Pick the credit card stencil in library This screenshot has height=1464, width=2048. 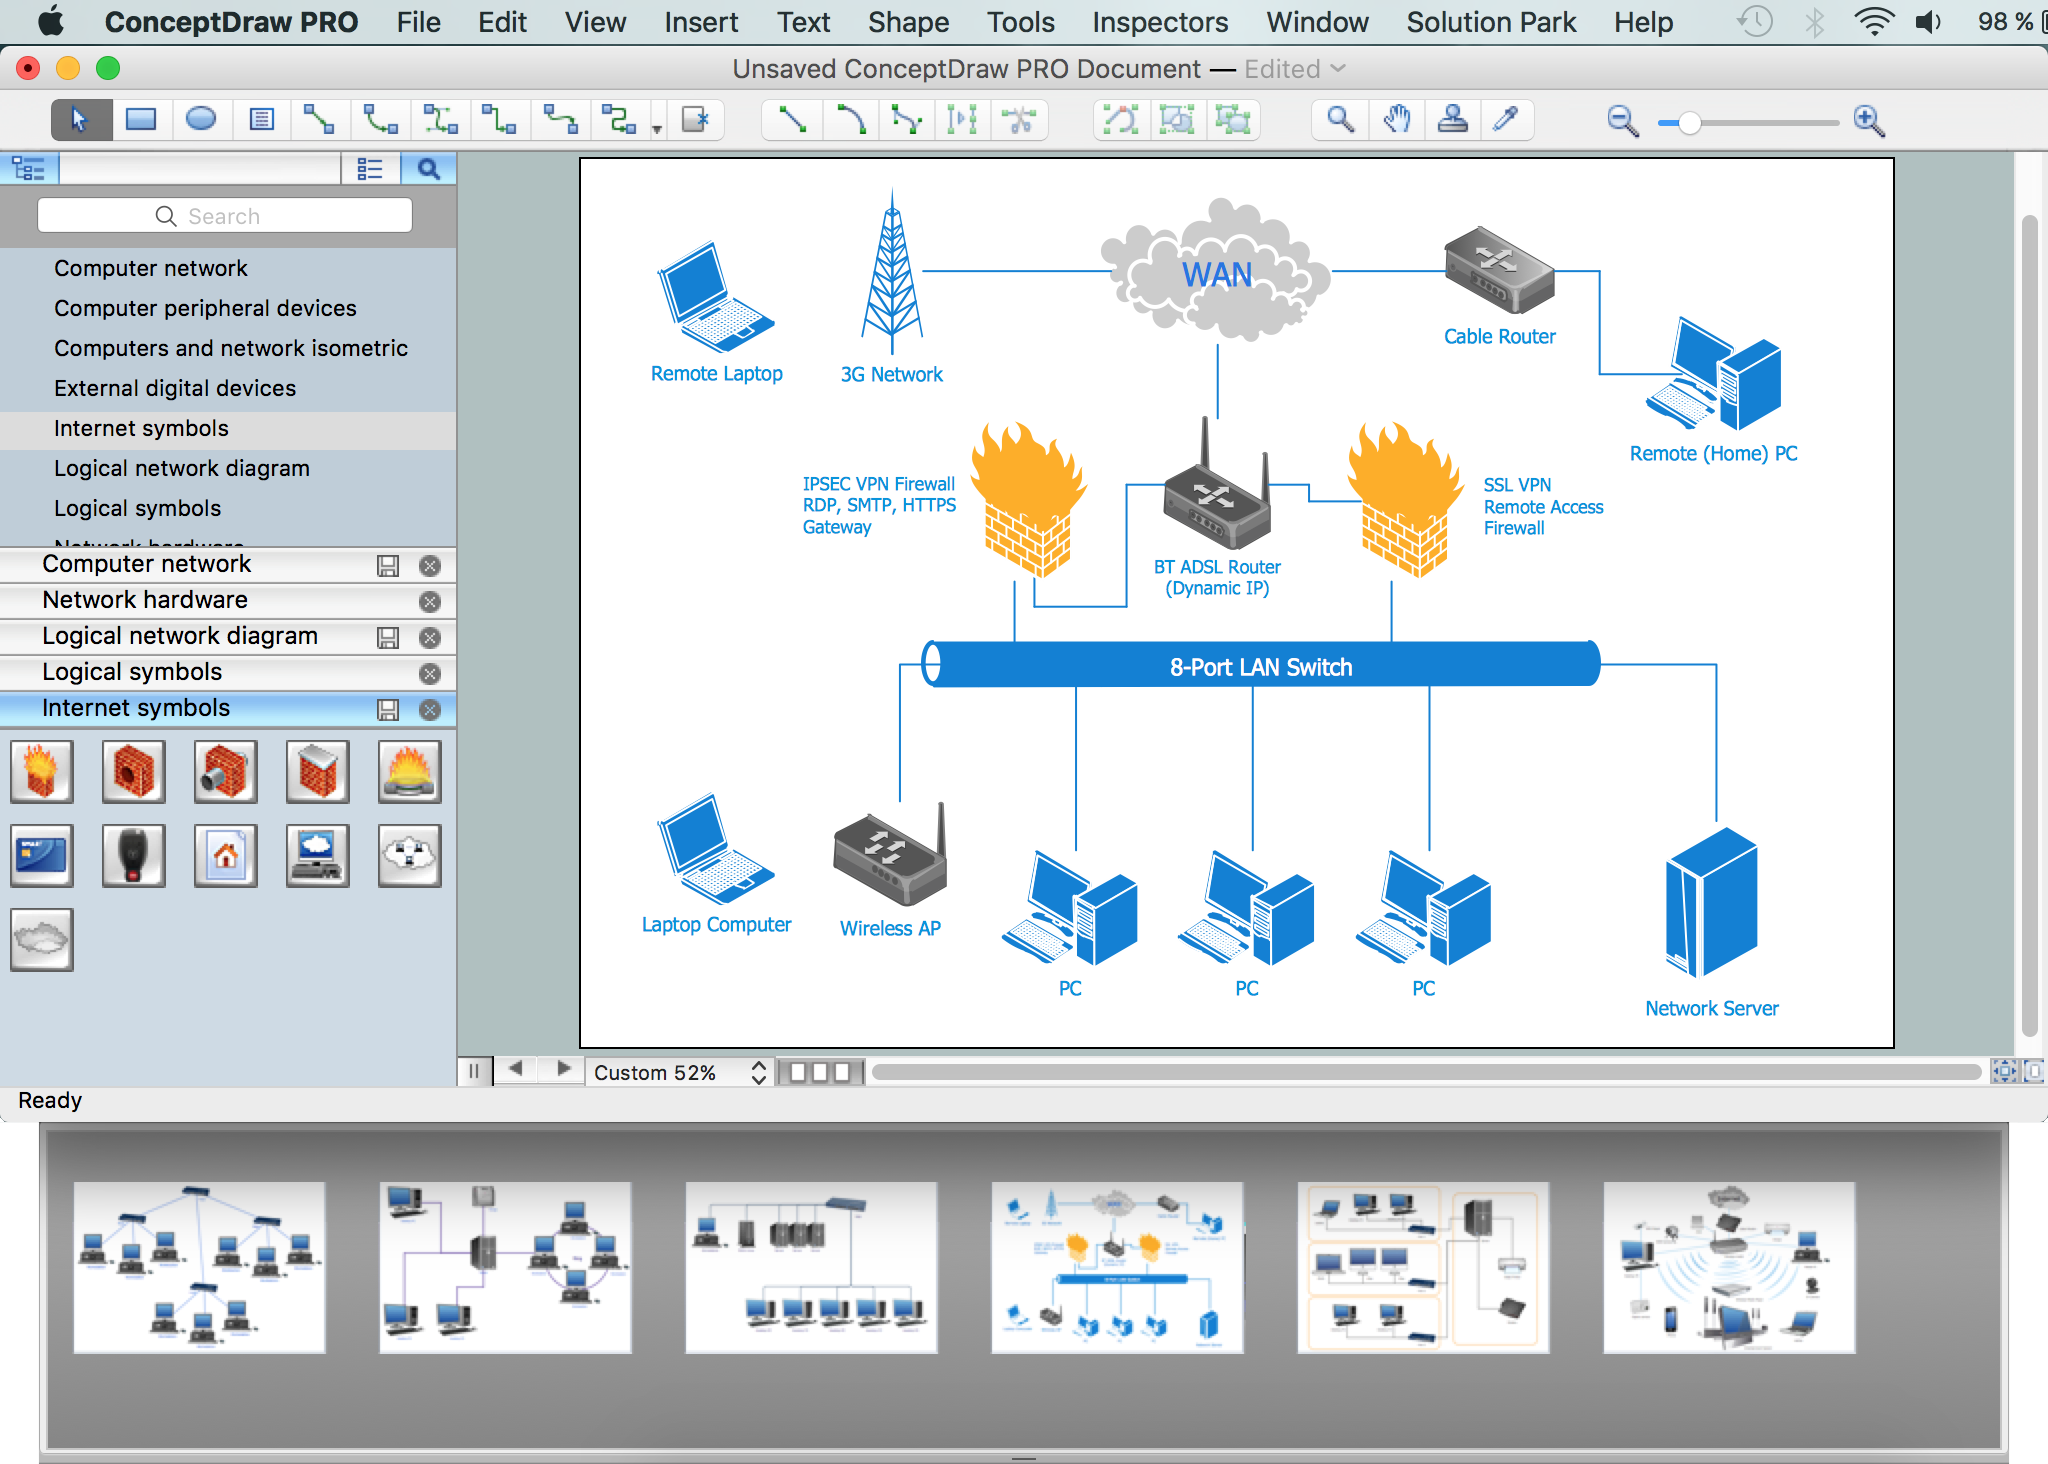41,855
